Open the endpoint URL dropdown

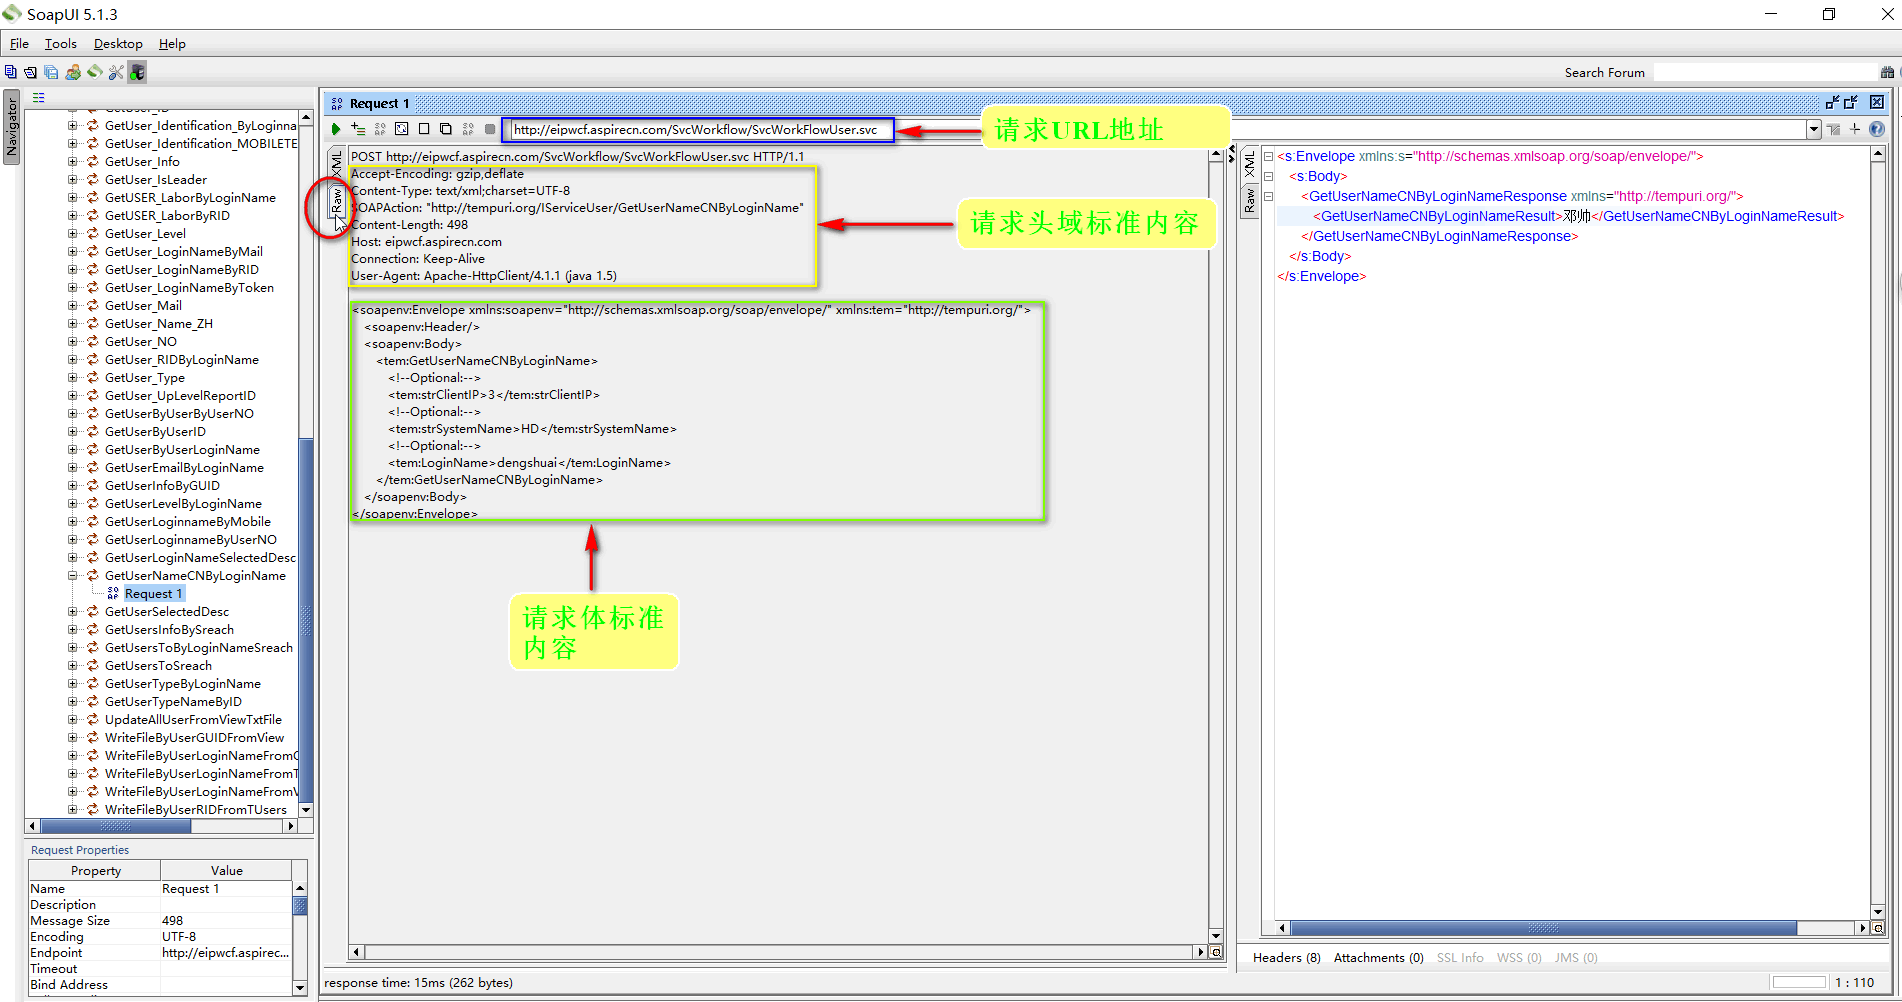1813,128
